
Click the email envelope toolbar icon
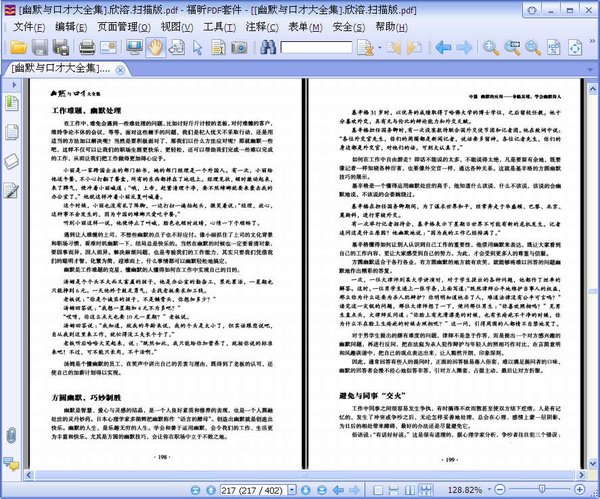tap(108, 47)
